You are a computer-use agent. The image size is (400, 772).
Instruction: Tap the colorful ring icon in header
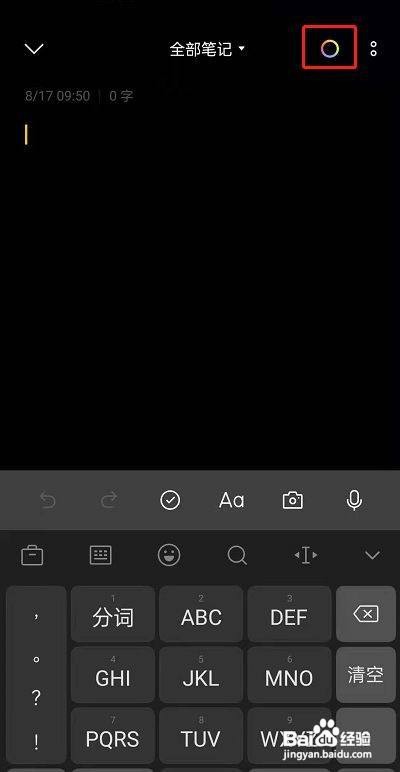click(x=330, y=48)
